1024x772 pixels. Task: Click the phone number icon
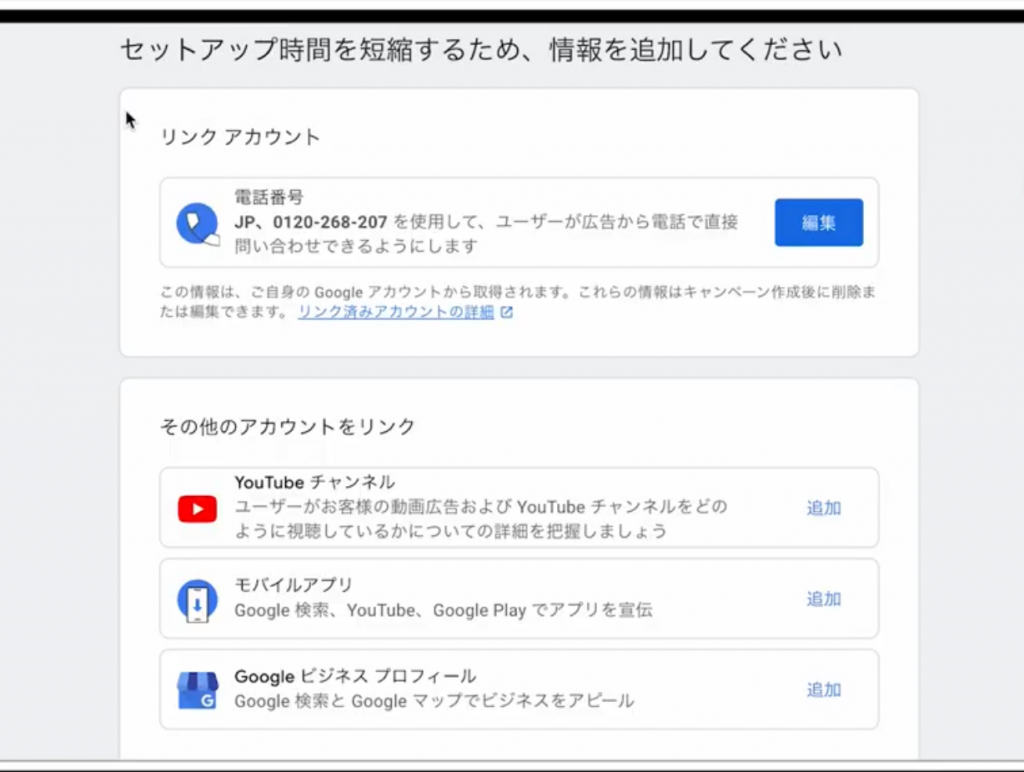[x=198, y=224]
